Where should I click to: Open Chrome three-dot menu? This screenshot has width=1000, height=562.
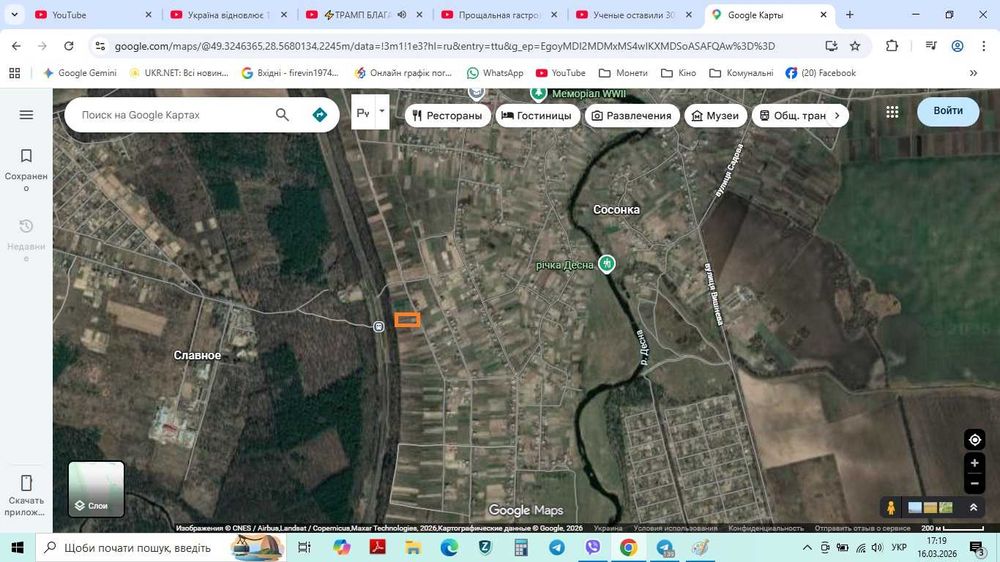(984, 46)
